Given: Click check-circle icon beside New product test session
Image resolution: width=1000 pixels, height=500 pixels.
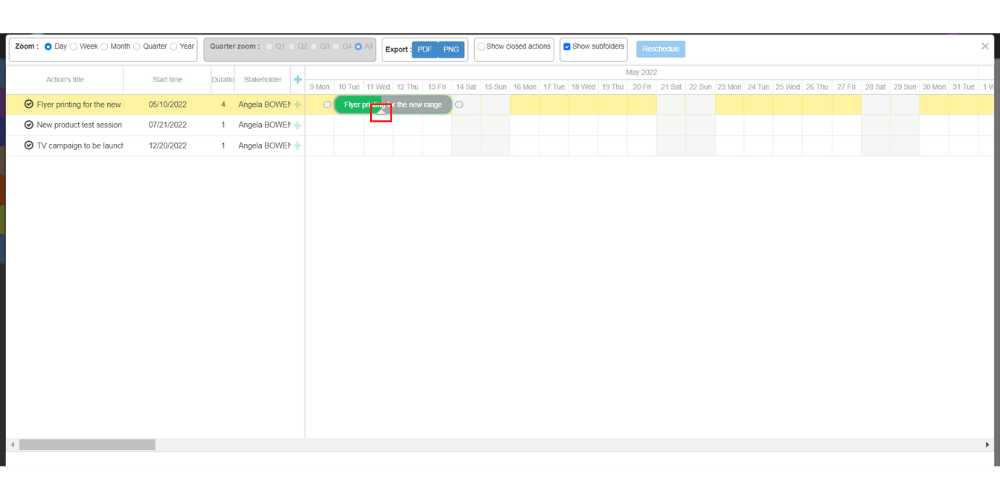Looking at the screenshot, I should point(29,125).
